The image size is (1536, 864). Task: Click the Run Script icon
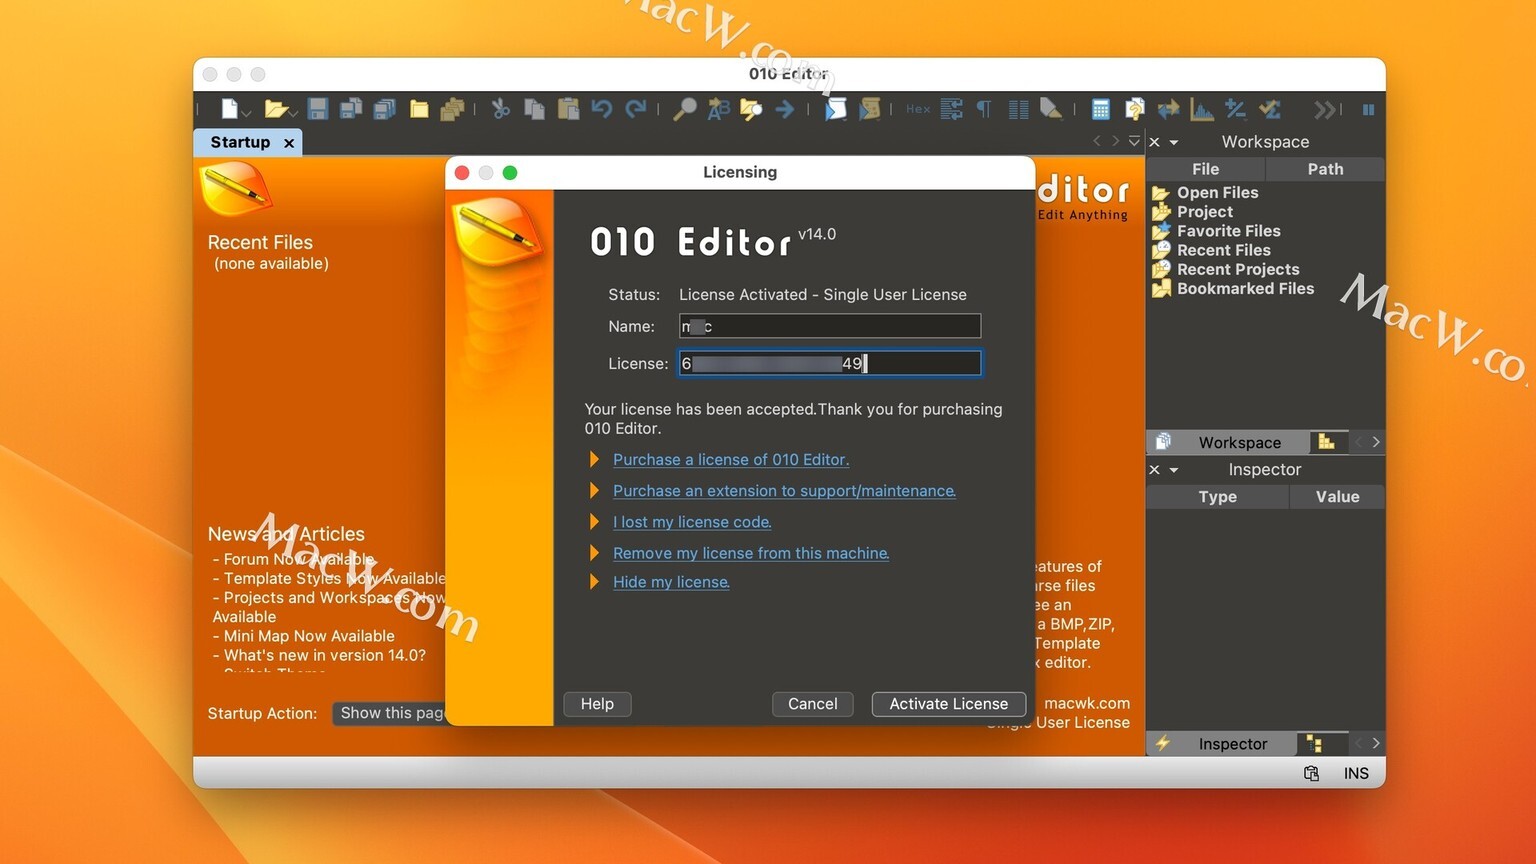(835, 109)
